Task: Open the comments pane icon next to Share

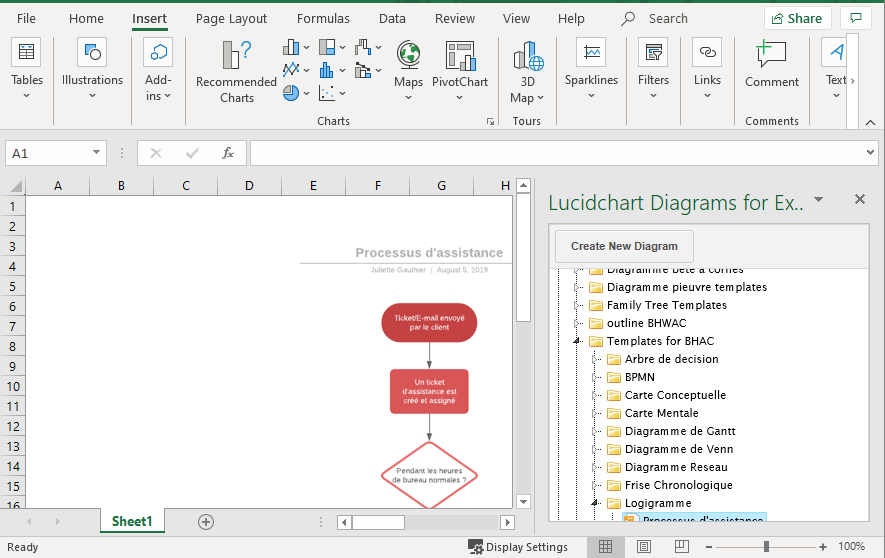Action: pos(856,18)
